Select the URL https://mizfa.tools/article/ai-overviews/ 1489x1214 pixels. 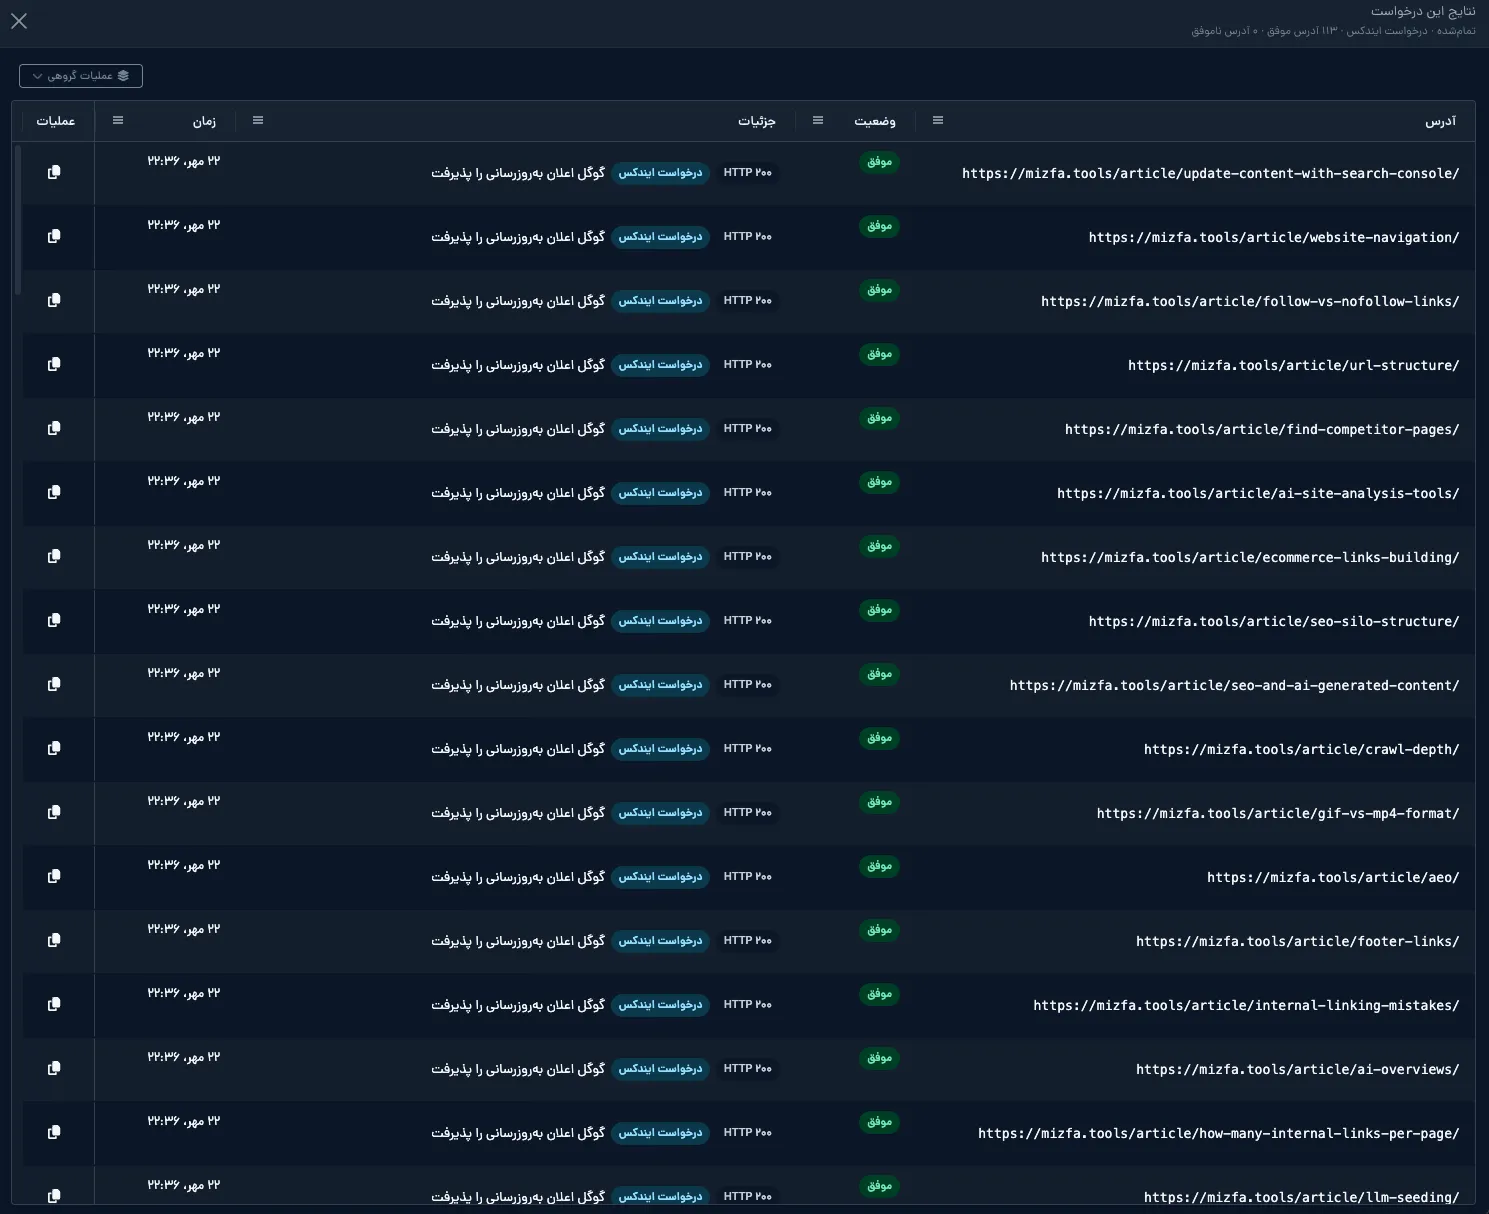pyautogui.click(x=1297, y=1069)
